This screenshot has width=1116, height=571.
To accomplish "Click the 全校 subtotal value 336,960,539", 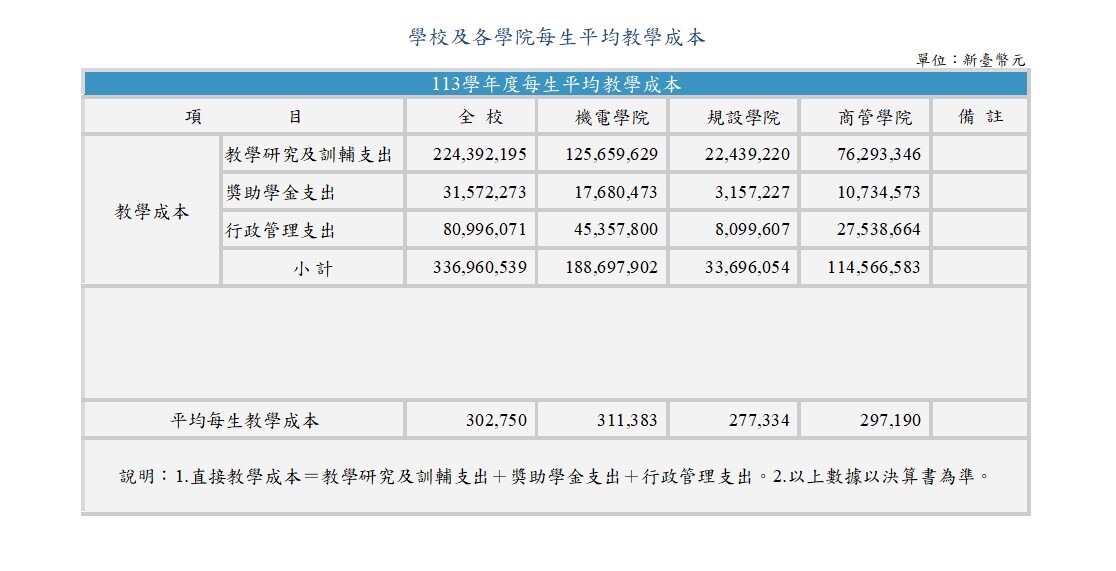I will tap(480, 269).
